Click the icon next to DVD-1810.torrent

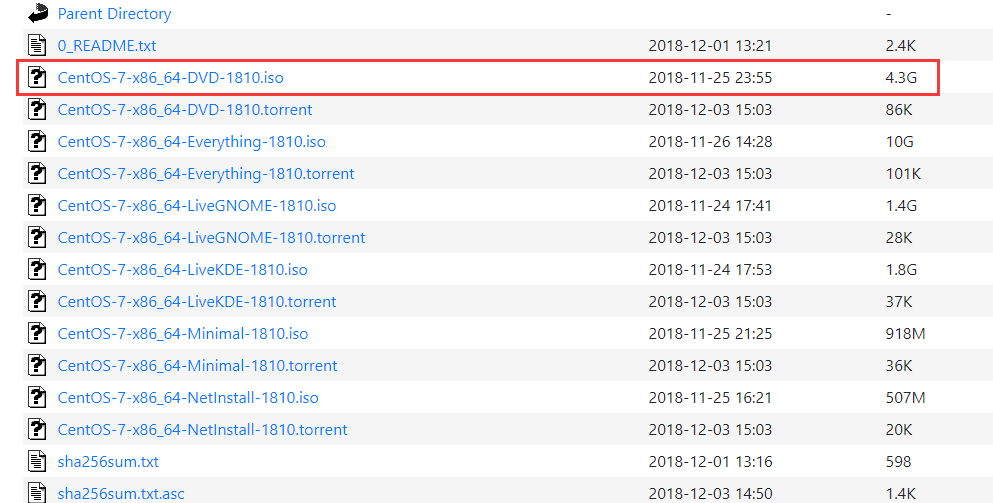pos(37,109)
